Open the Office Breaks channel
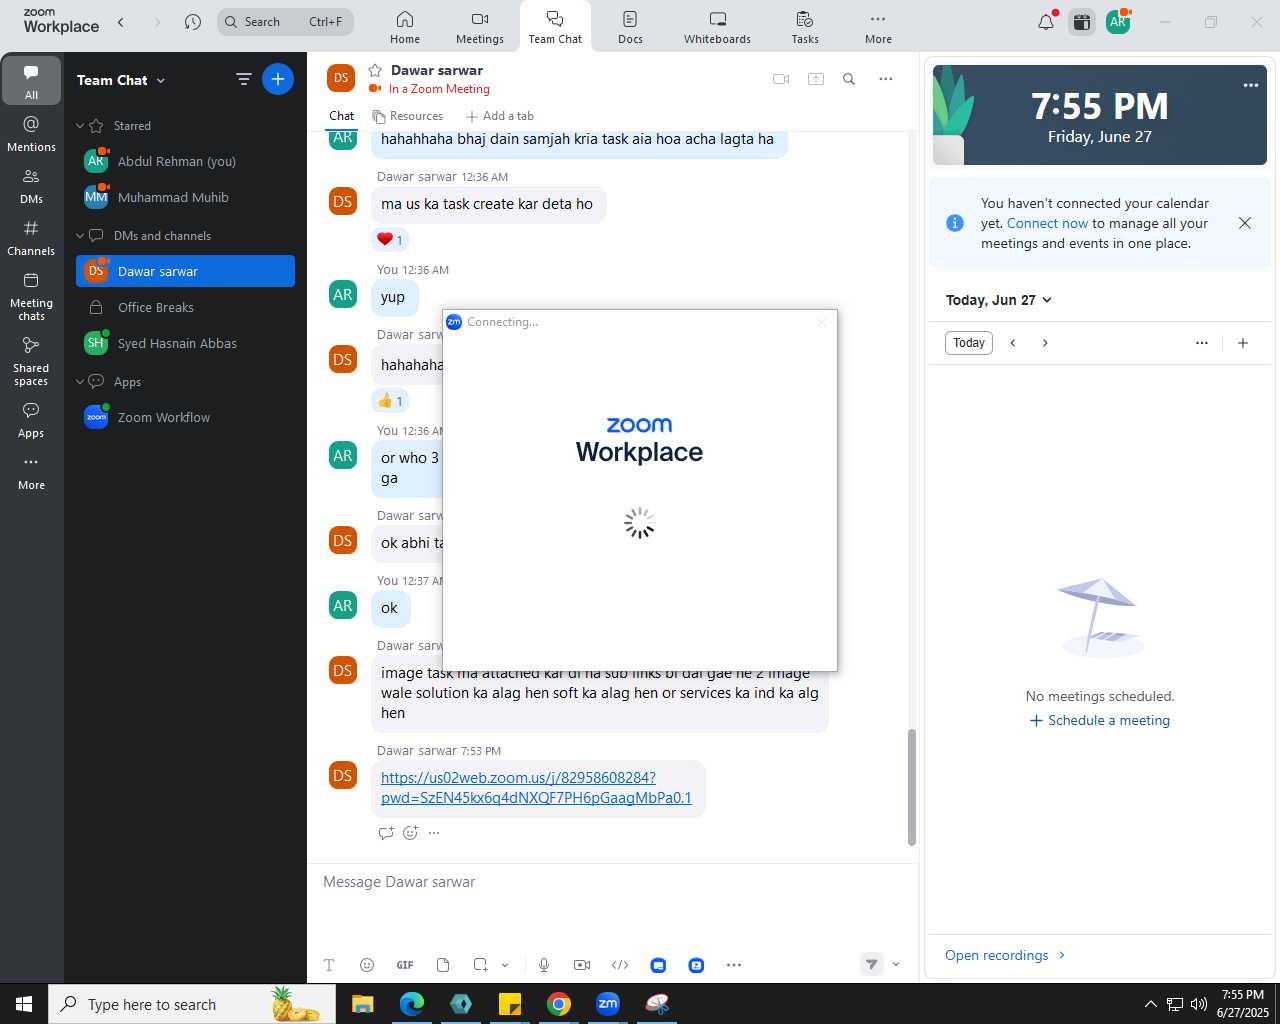Viewport: 1280px width, 1024px height. pos(185,307)
